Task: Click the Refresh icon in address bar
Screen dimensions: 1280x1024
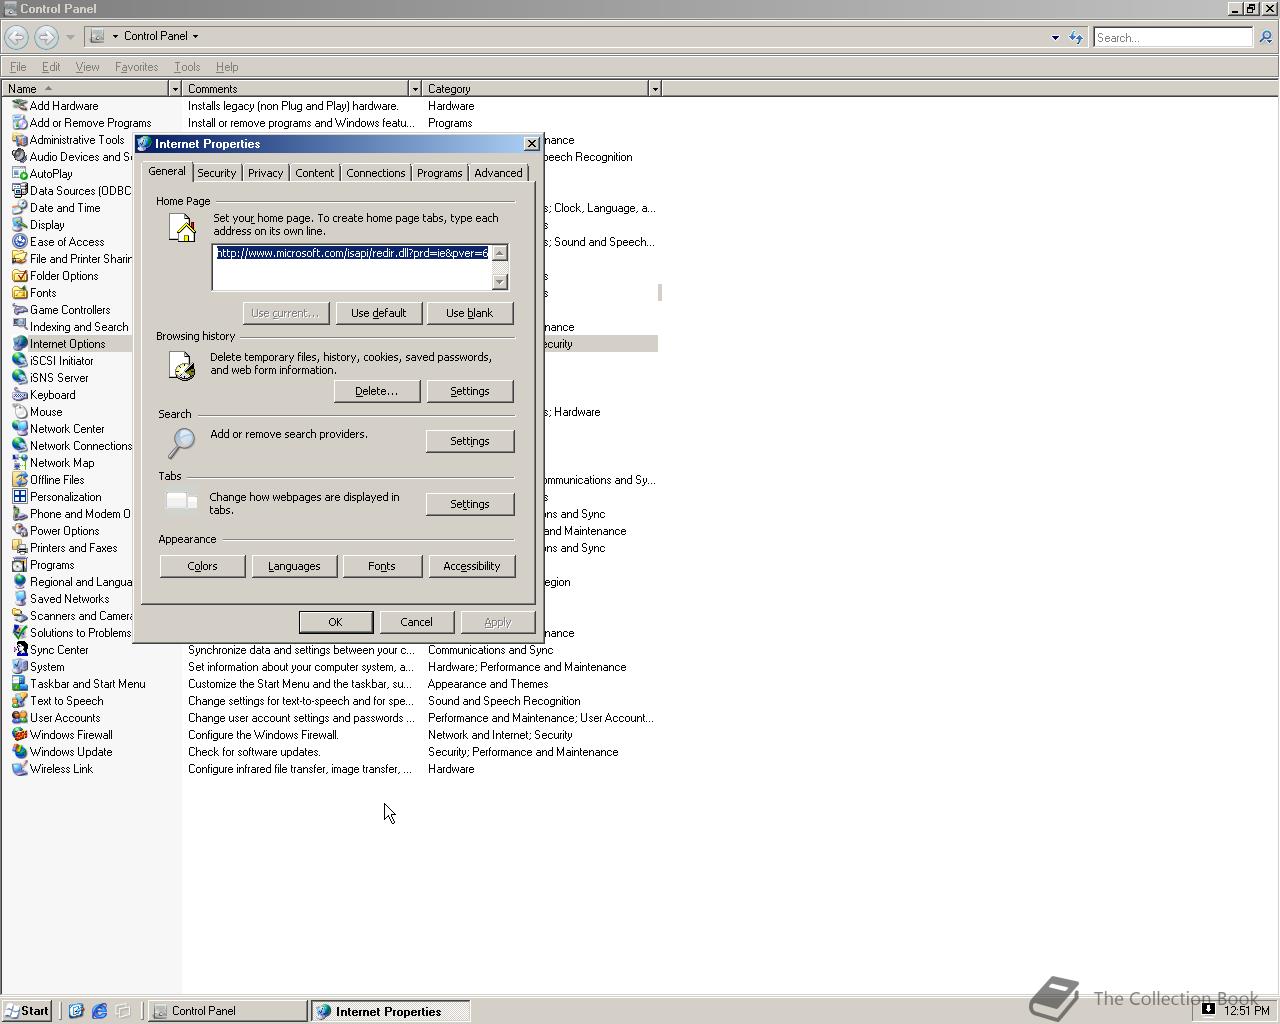Action: tap(1076, 37)
